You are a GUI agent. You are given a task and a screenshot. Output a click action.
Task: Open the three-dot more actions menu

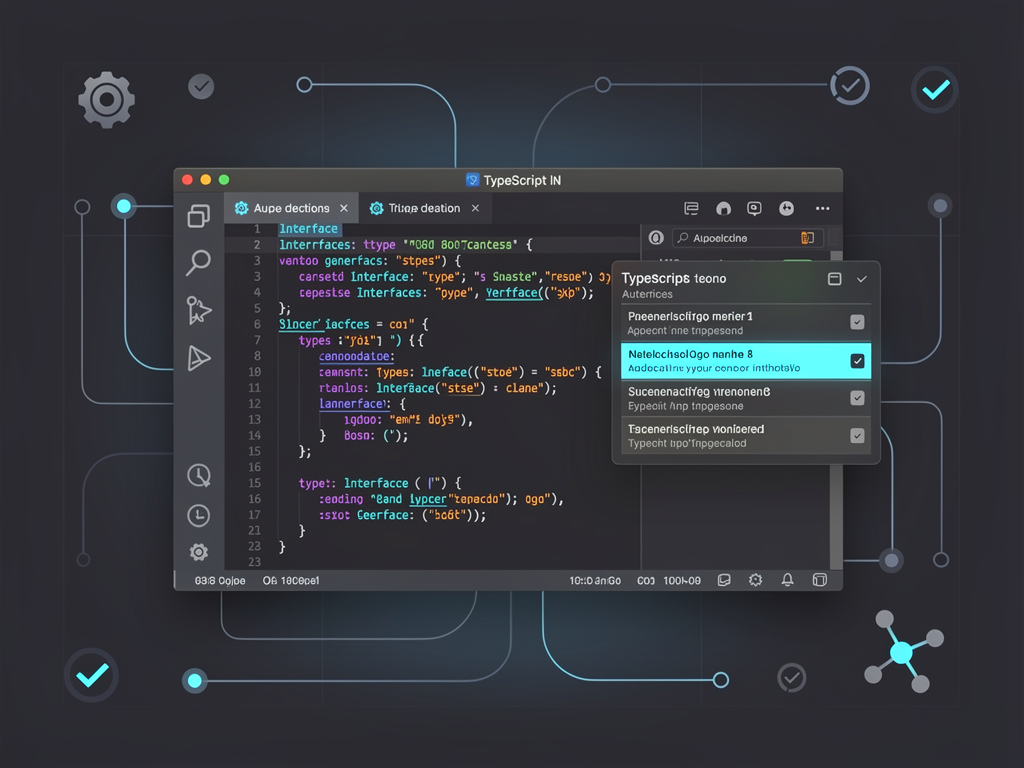click(822, 208)
